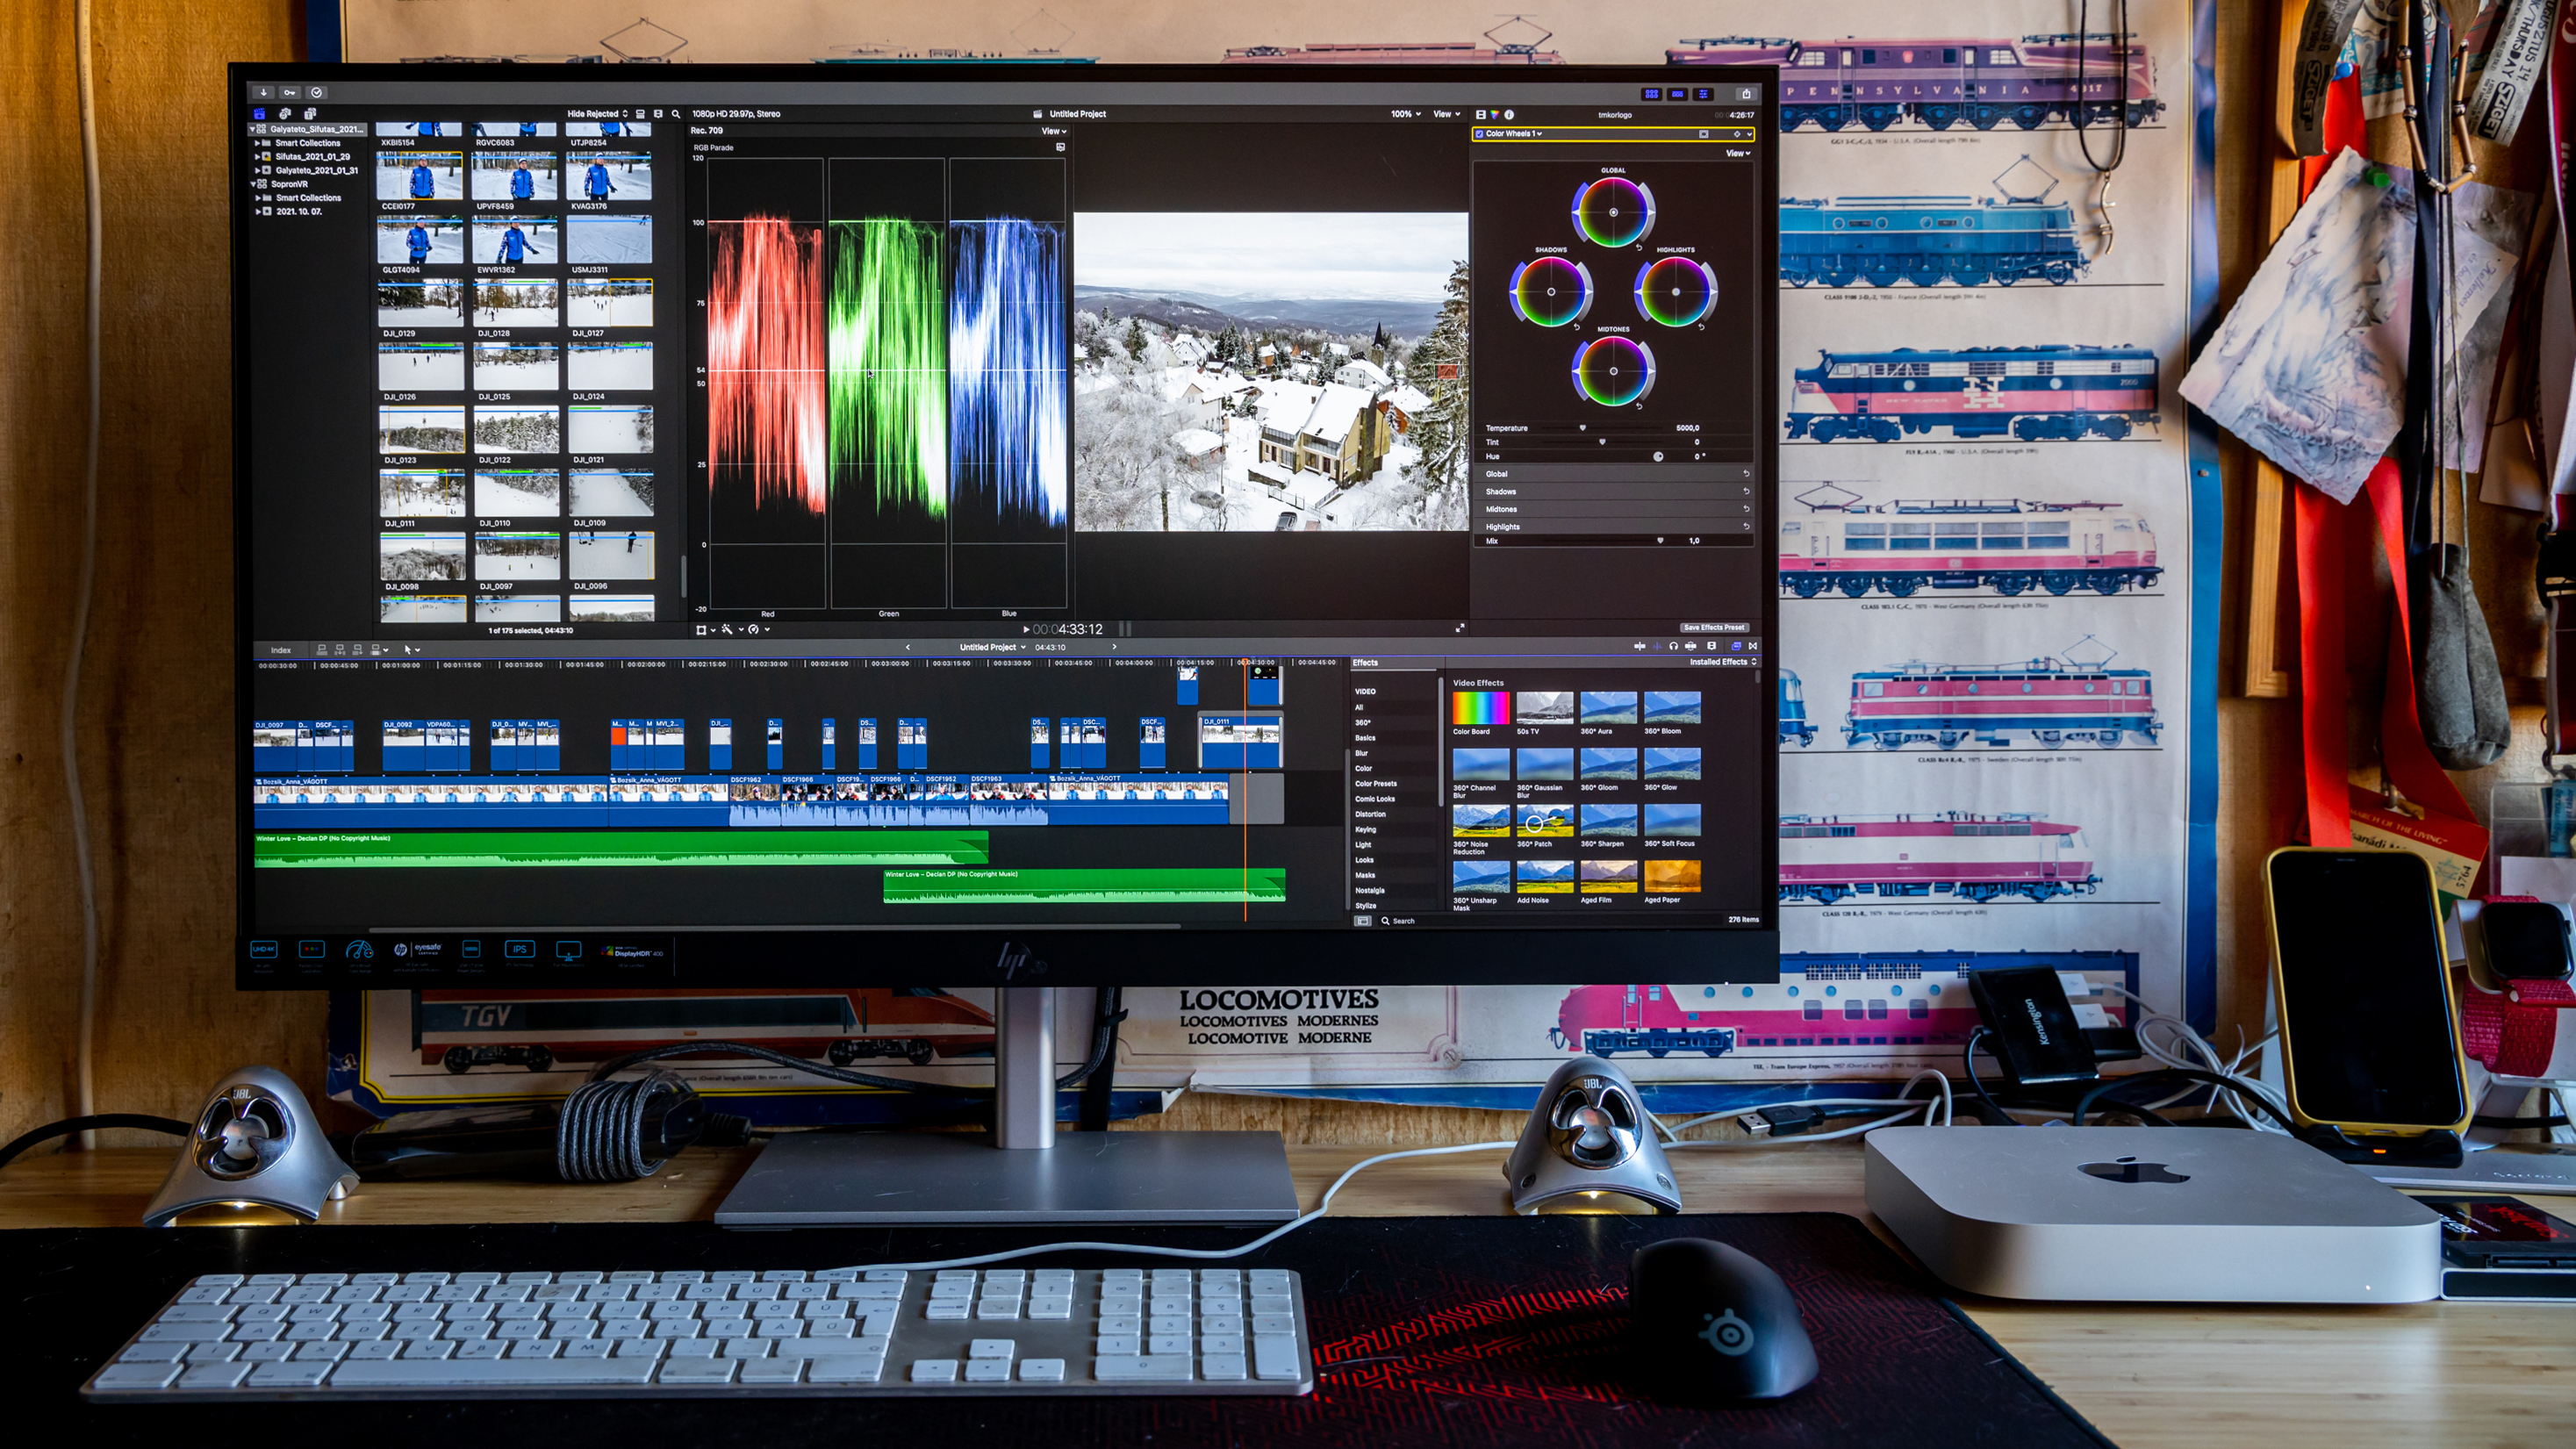Toggle solo headphones button
The image size is (2576, 1449).
pyautogui.click(x=1674, y=646)
